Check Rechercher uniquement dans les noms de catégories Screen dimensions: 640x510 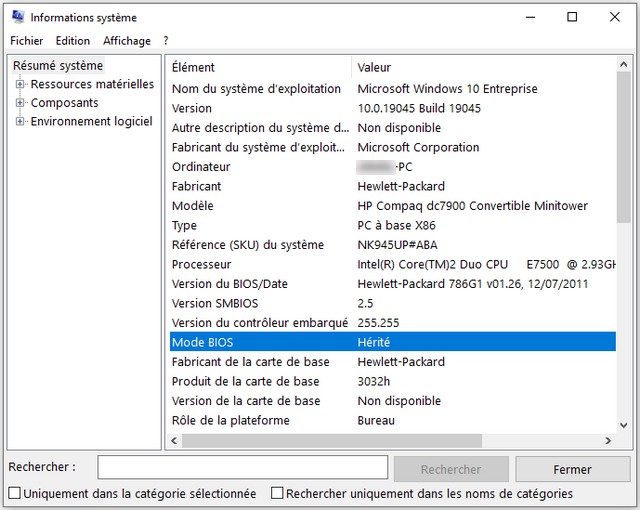pos(278,494)
